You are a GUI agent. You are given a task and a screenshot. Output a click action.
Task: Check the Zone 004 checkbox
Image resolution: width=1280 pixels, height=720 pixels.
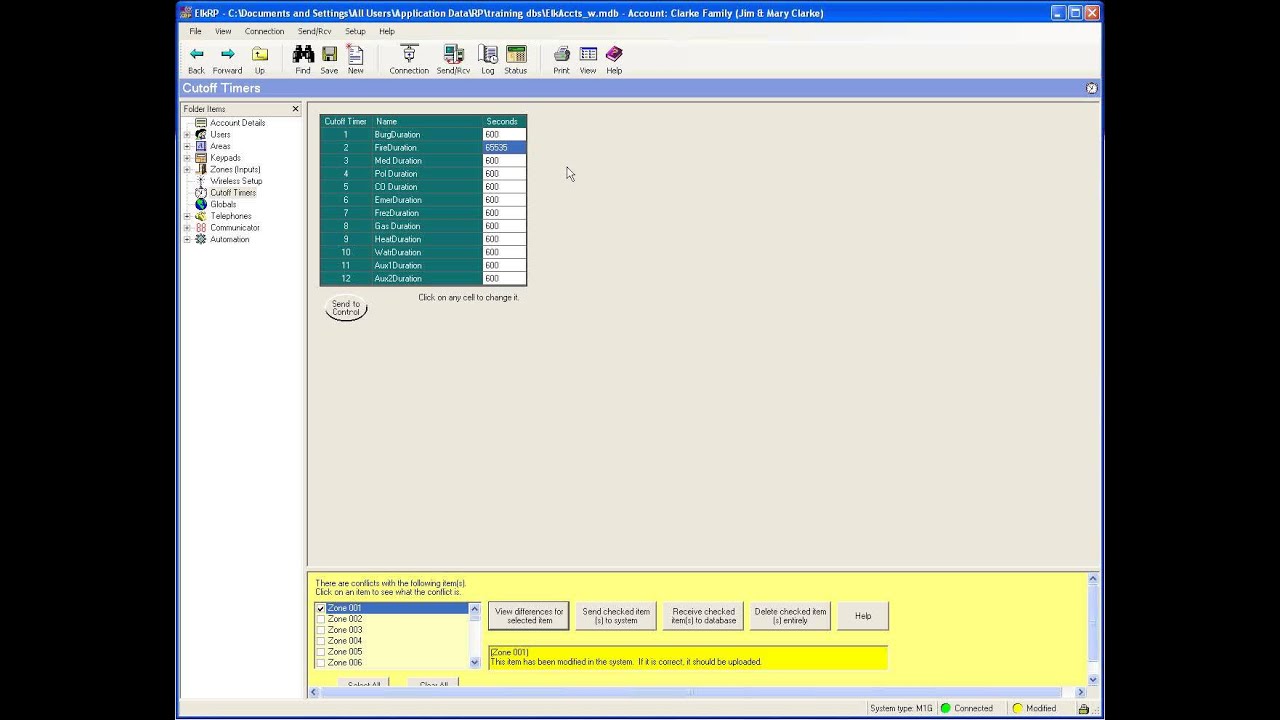321,641
